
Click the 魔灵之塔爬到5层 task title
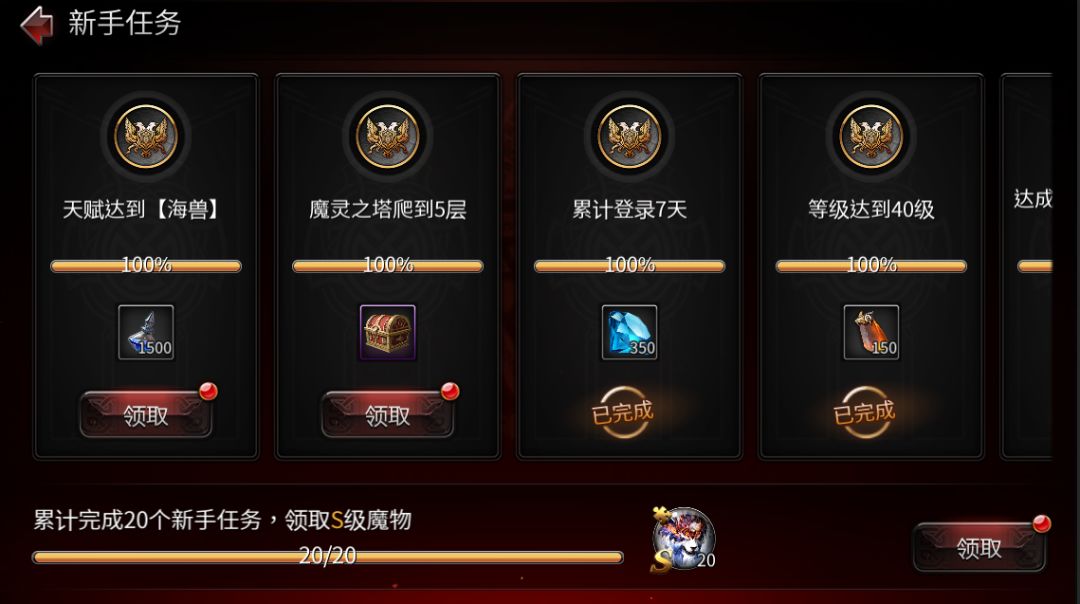[x=388, y=209]
